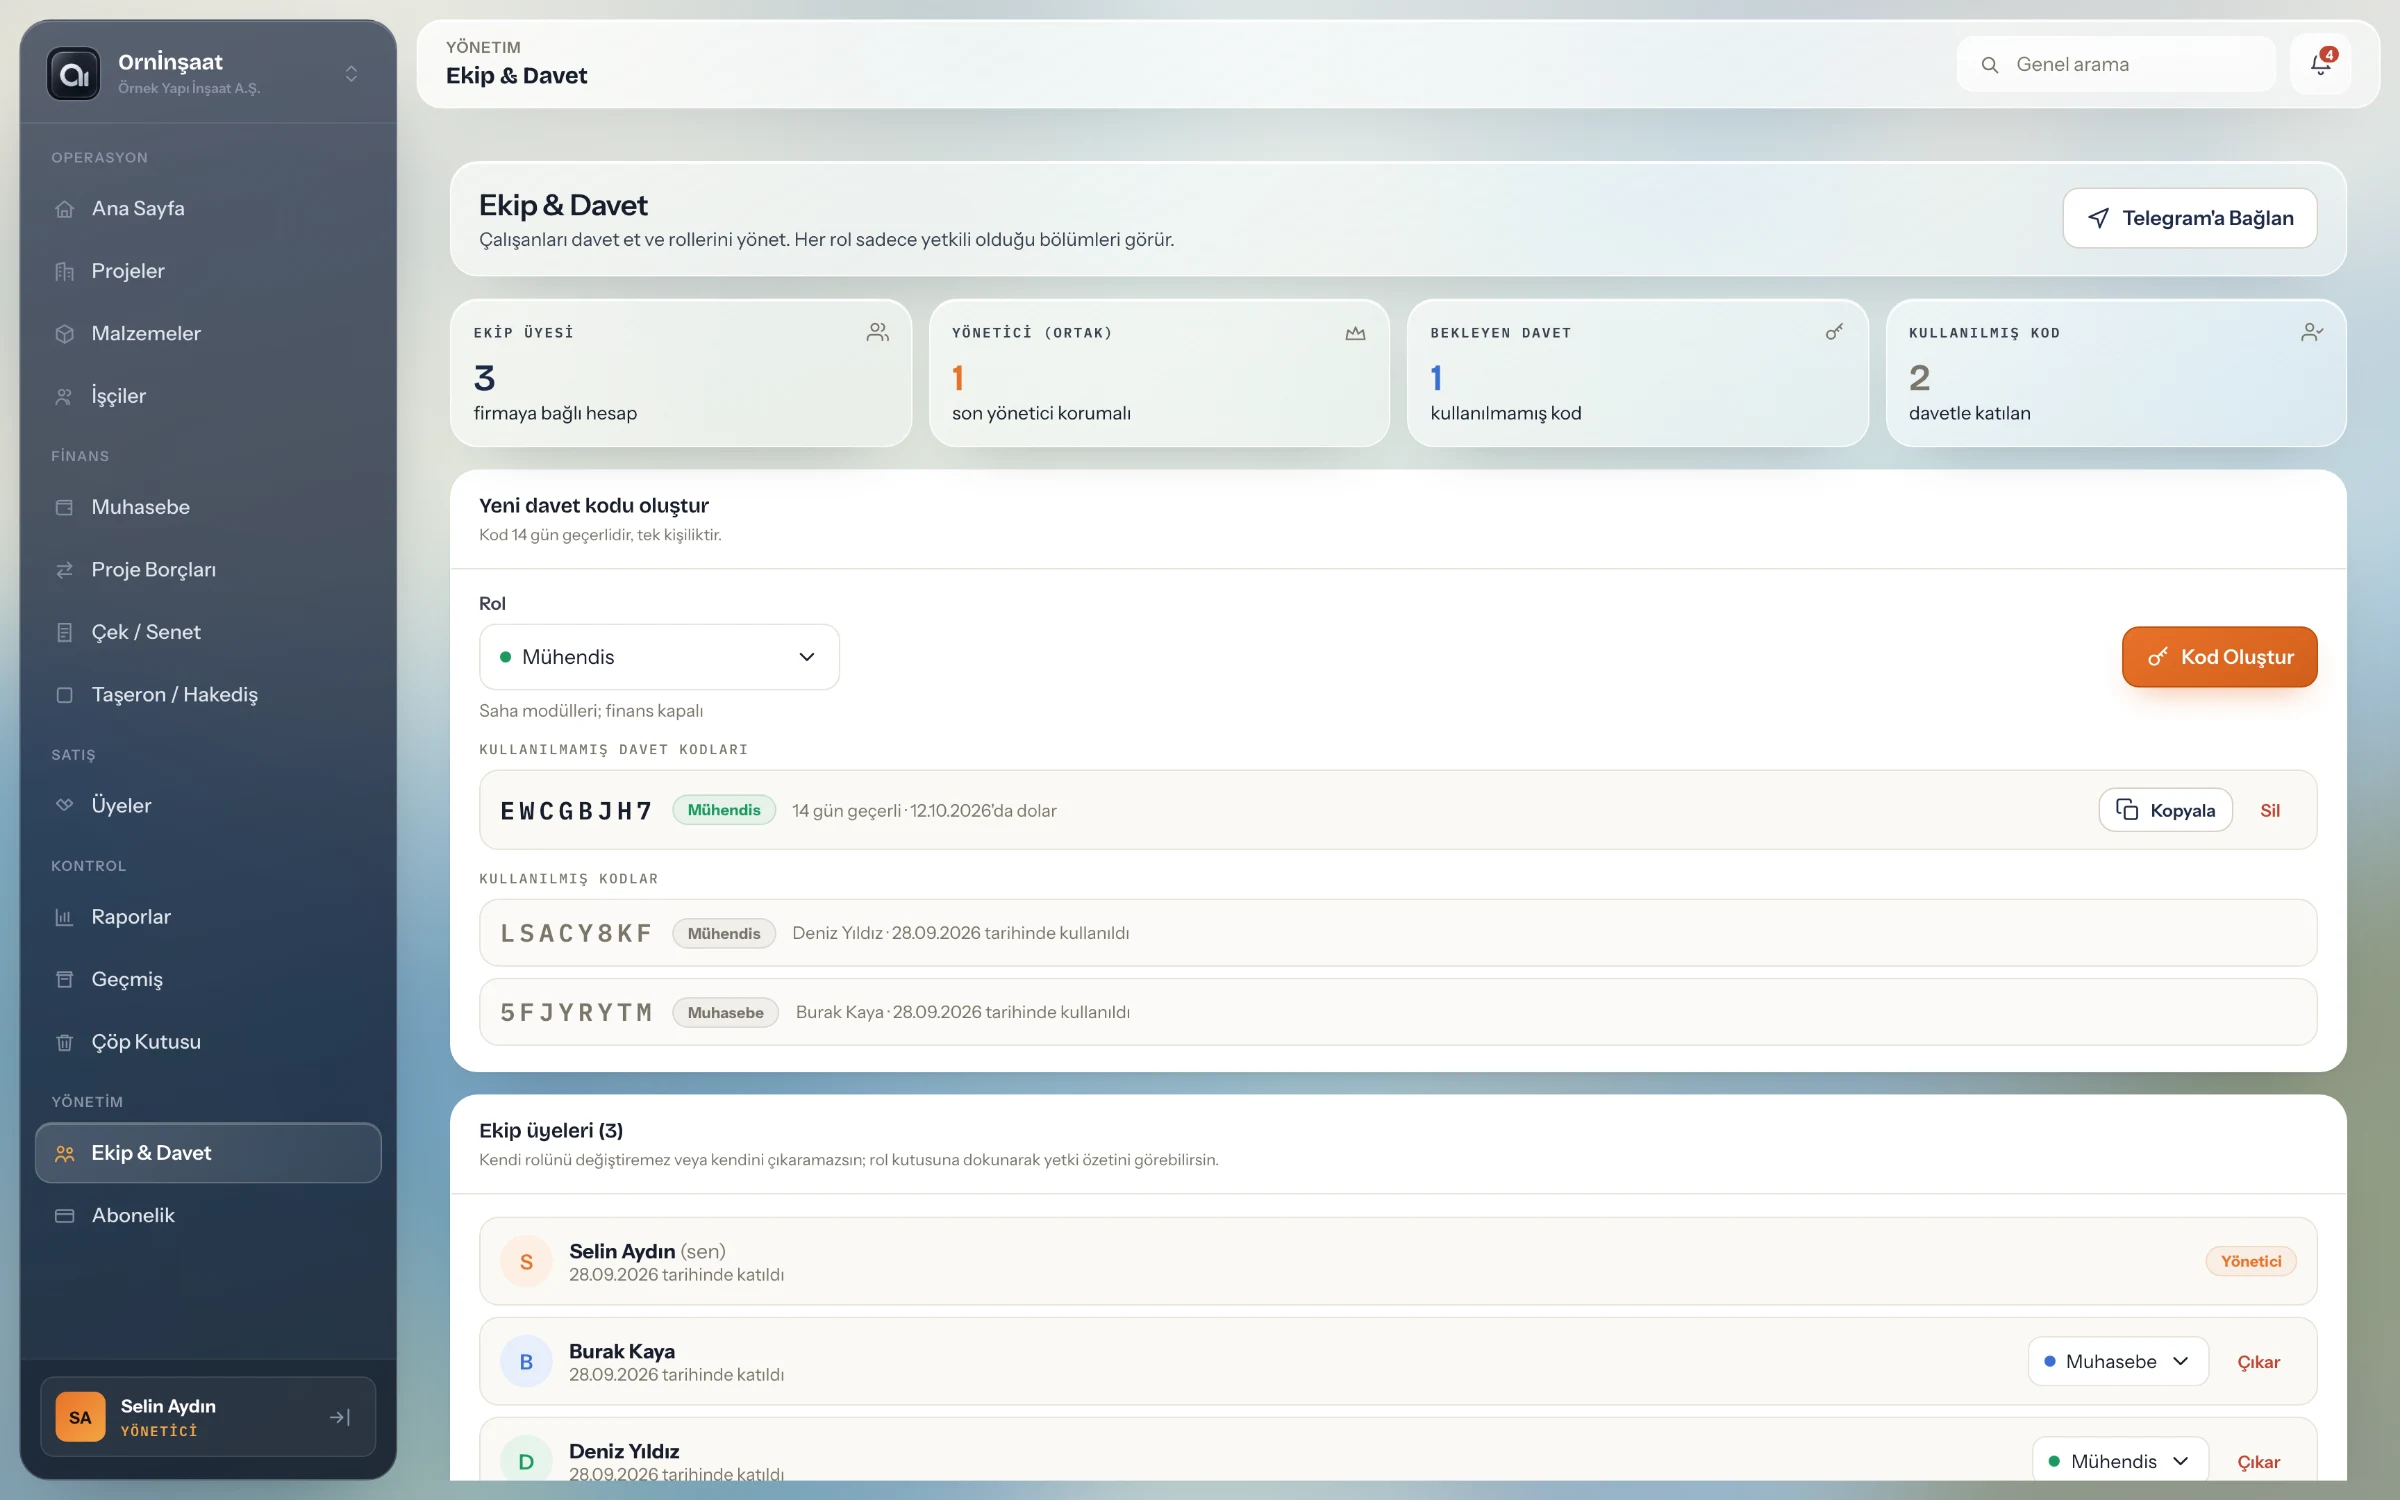Open Deniz Yıldız's Mühendis role dropdown

pos(2120,1462)
